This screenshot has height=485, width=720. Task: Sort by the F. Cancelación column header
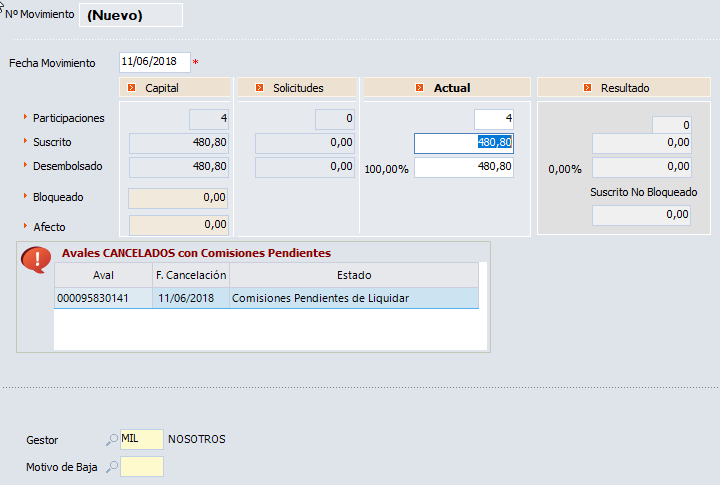[190, 275]
